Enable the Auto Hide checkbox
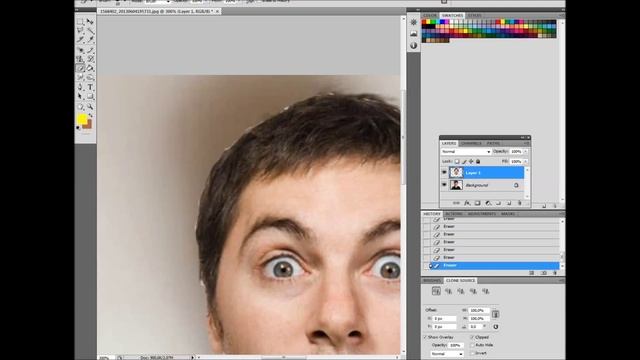This screenshot has height=360, width=640. [472, 345]
